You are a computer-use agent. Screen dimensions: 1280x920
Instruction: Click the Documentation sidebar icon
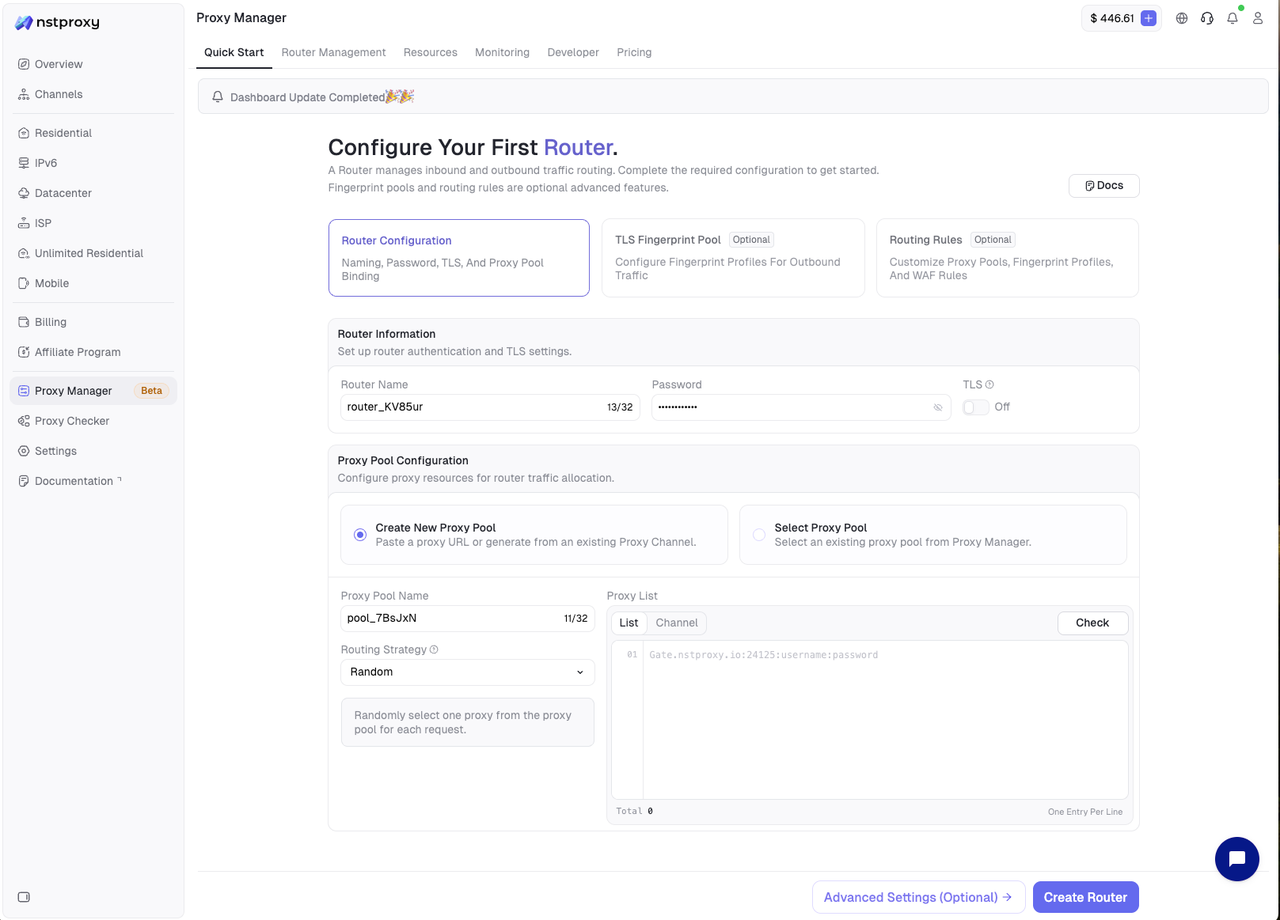pyautogui.click(x=24, y=481)
